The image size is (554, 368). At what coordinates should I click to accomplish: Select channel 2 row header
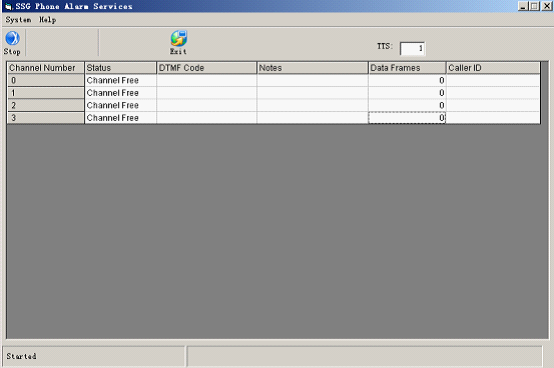[46, 105]
